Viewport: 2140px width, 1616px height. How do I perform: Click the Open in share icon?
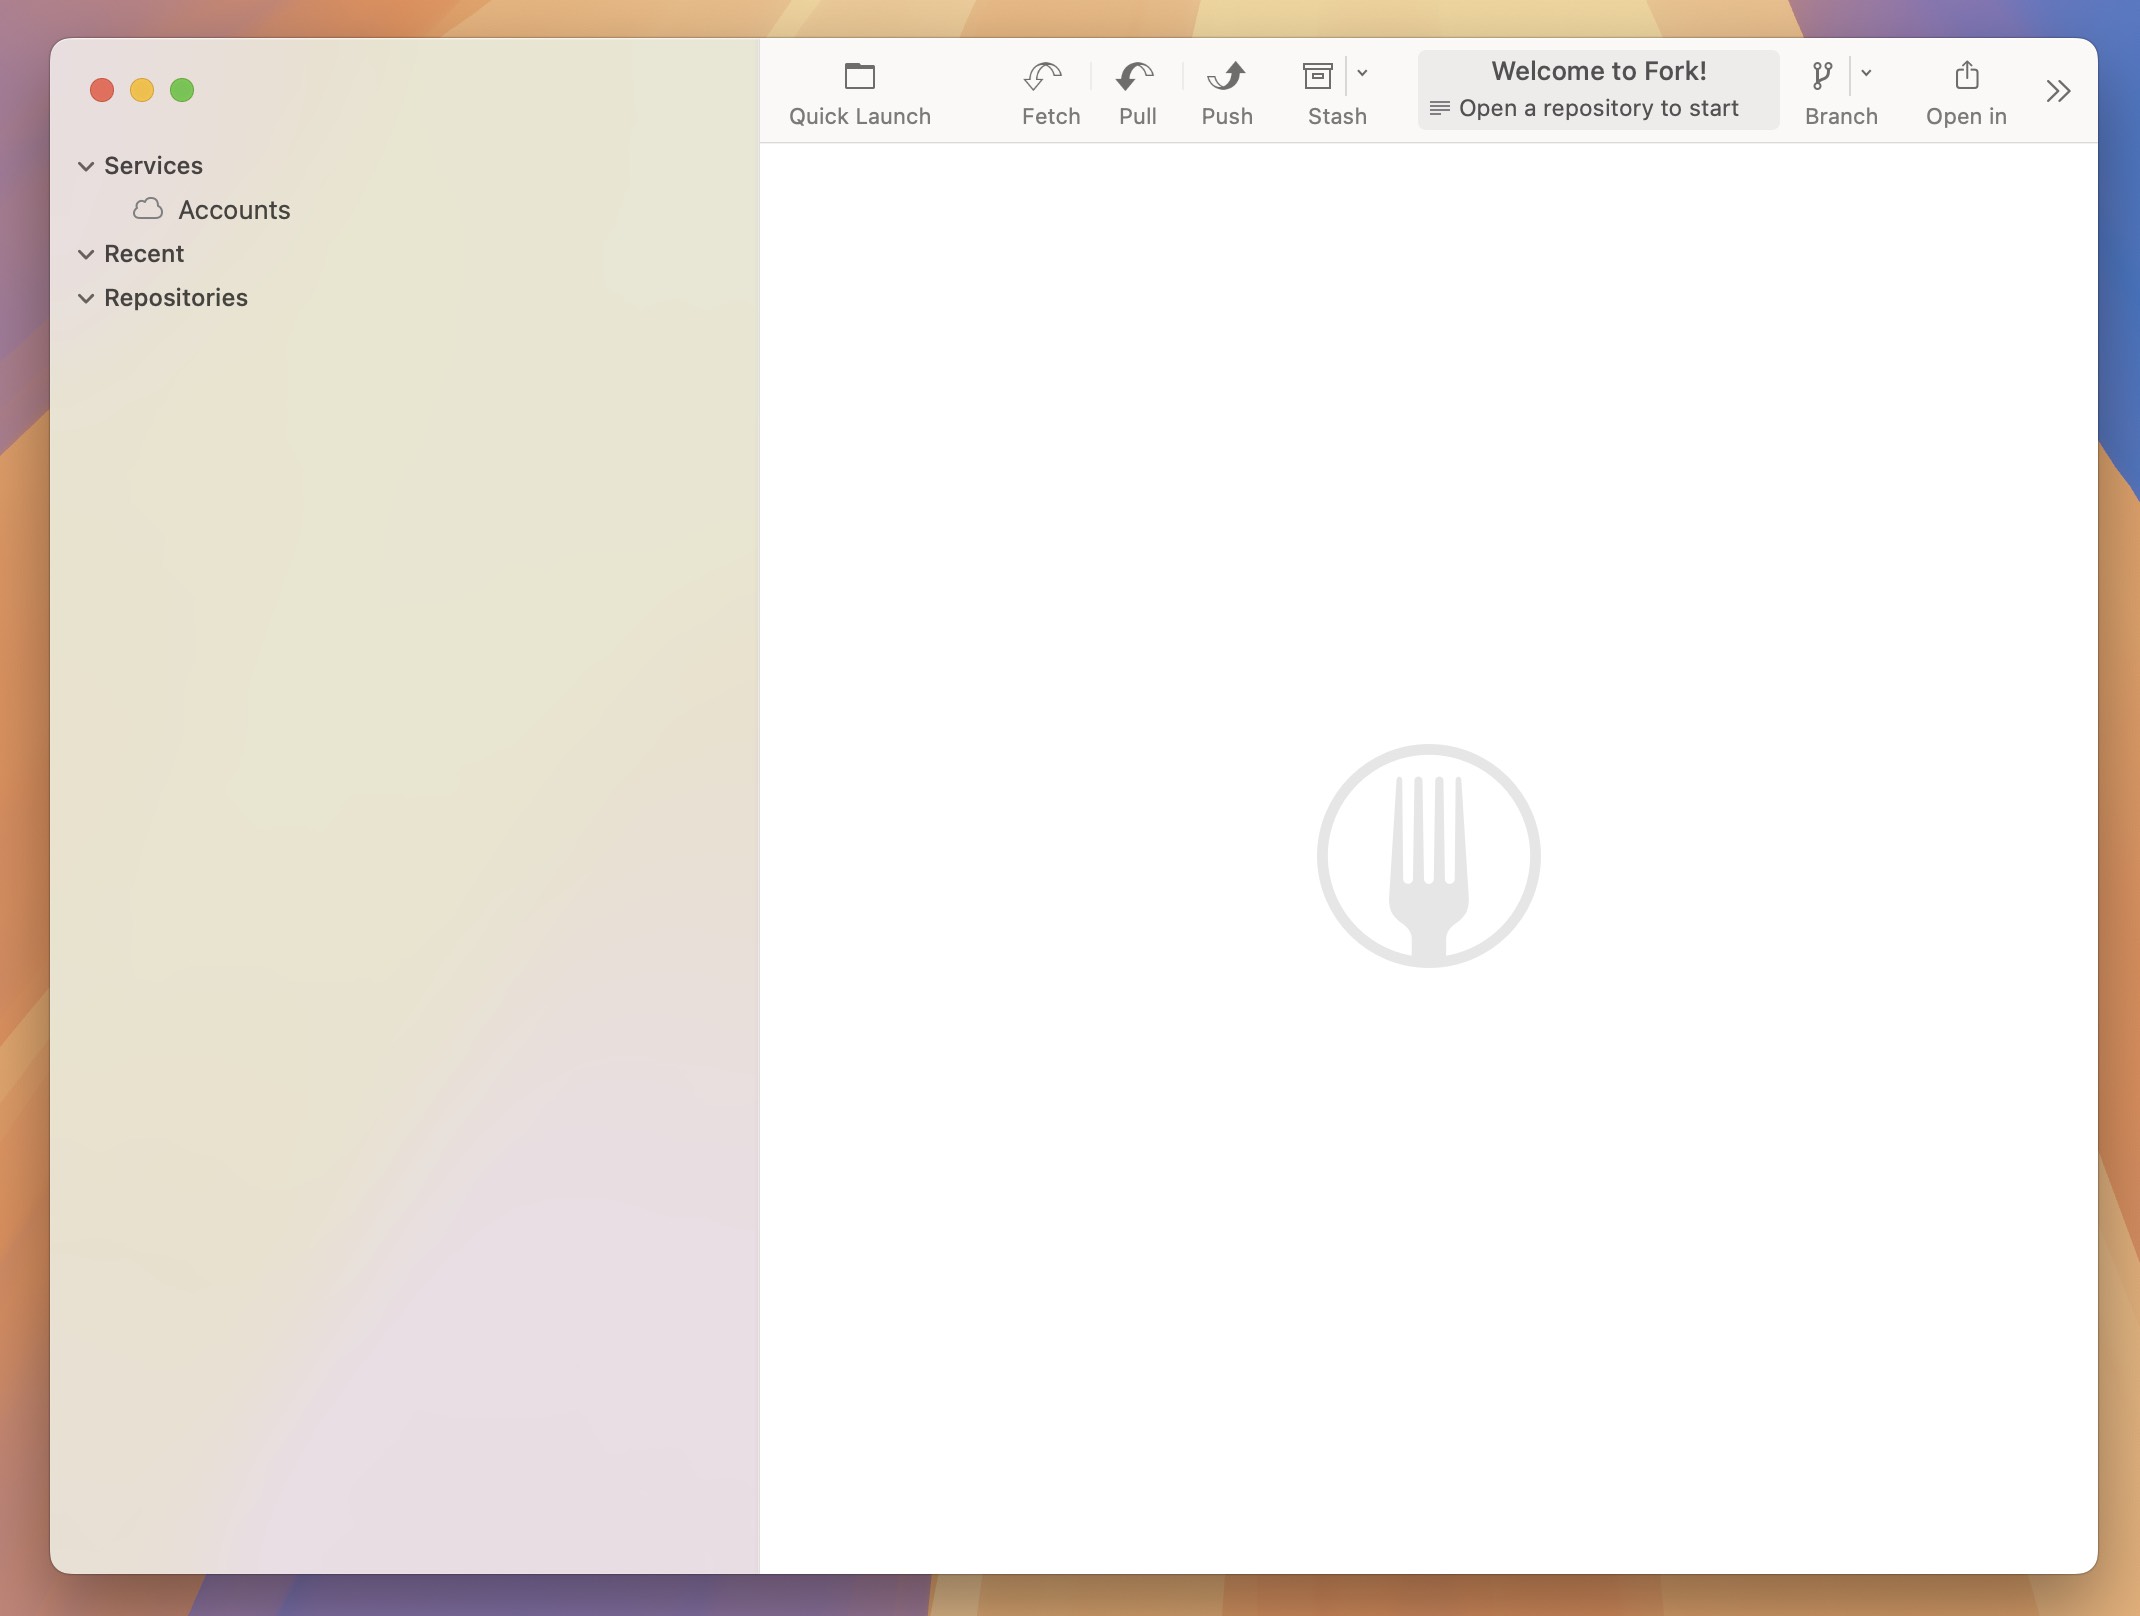point(1966,73)
